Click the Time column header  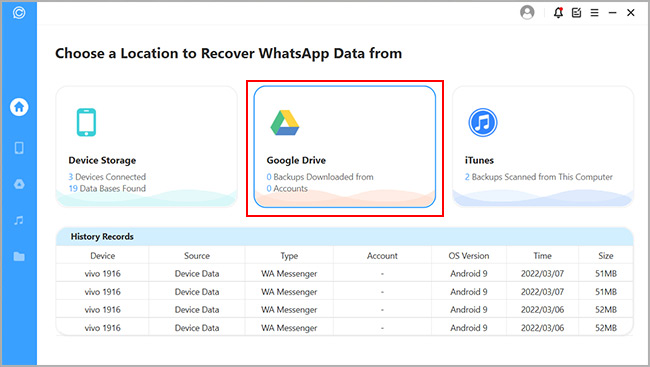pyautogui.click(x=542, y=255)
